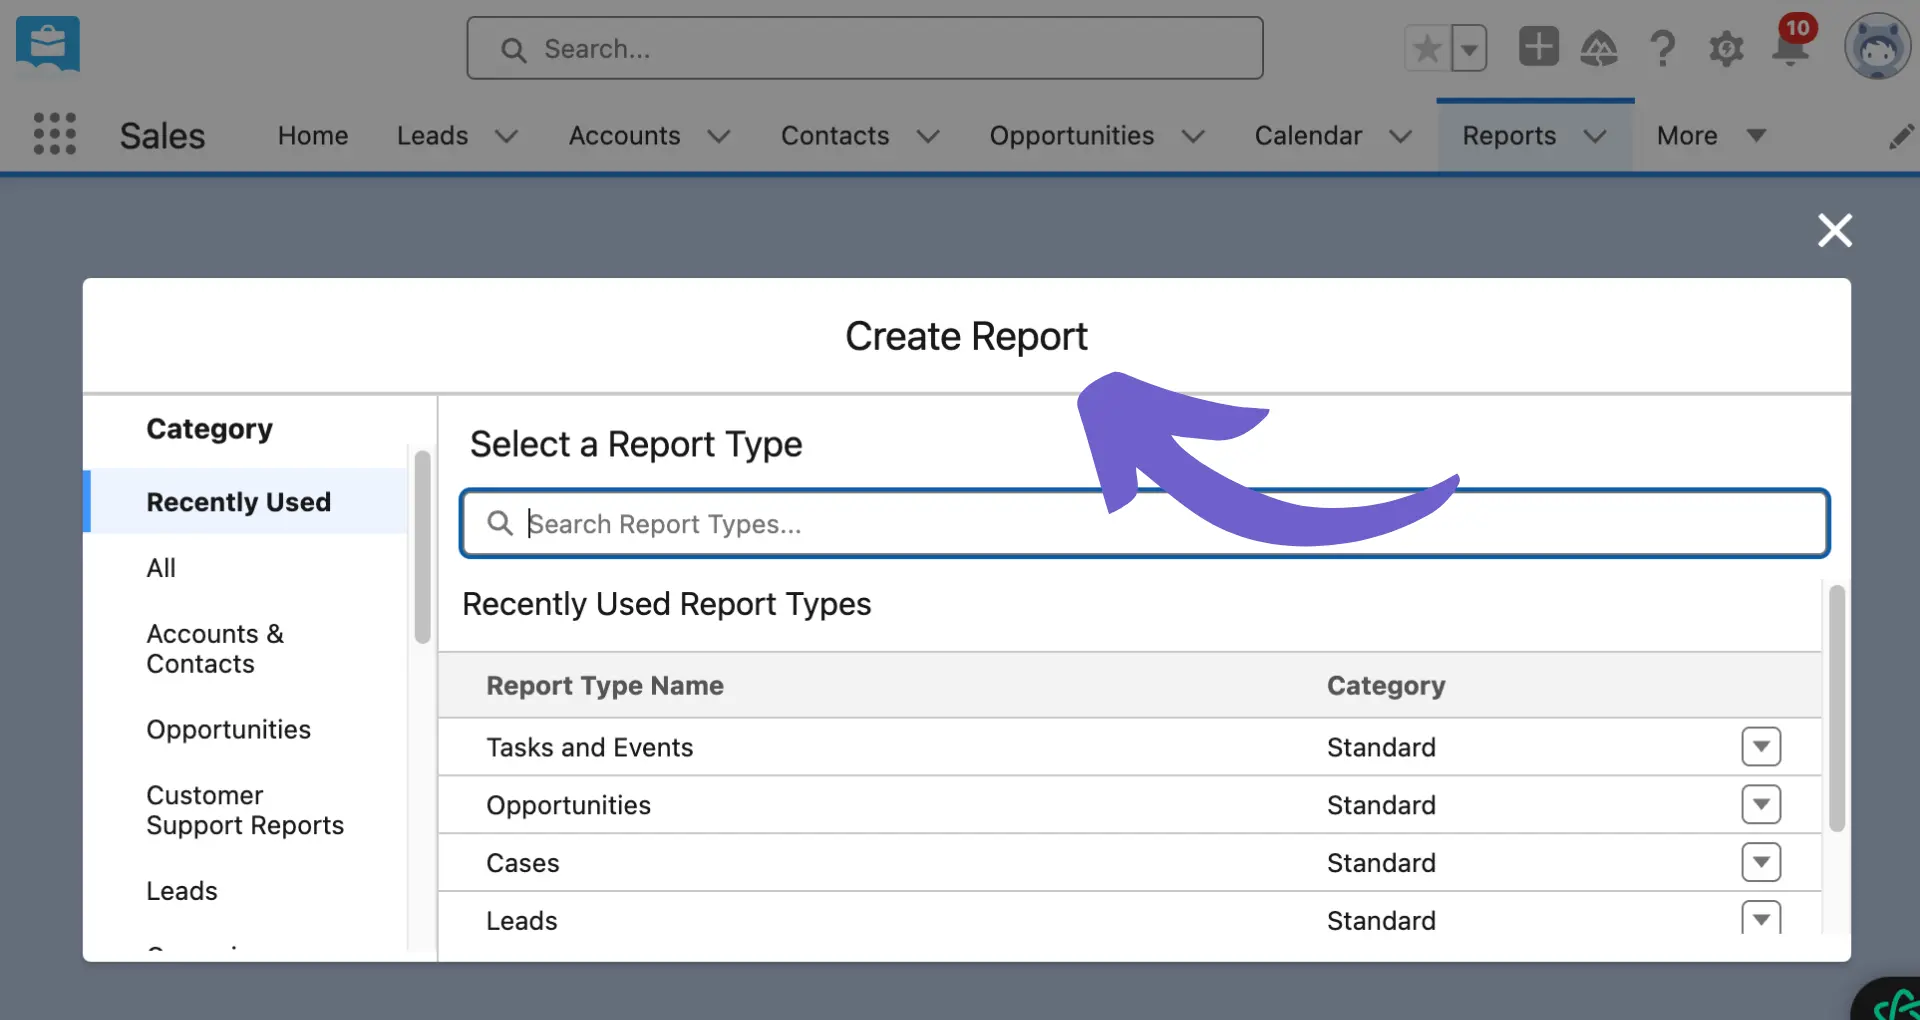Screen dimensions: 1920x1020
Task: Open Cases row actions dropdown
Action: click(x=1761, y=862)
